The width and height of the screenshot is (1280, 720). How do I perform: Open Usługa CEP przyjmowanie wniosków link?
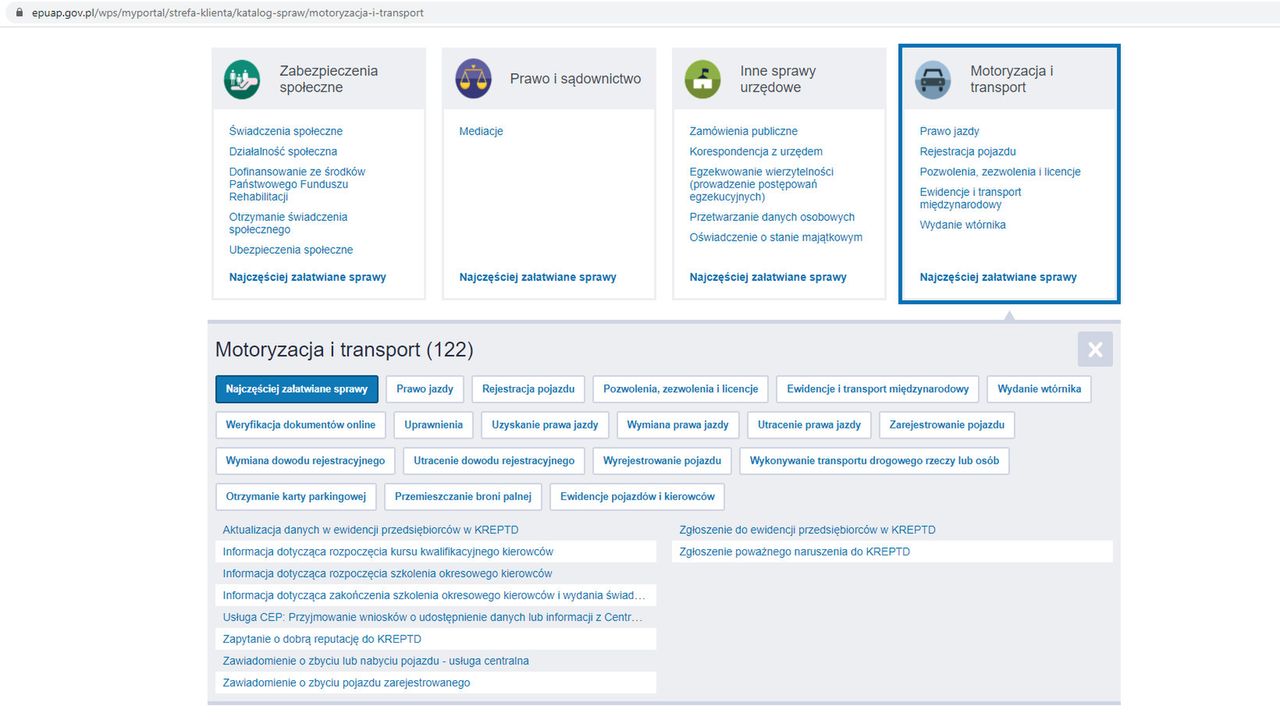[x=434, y=618]
